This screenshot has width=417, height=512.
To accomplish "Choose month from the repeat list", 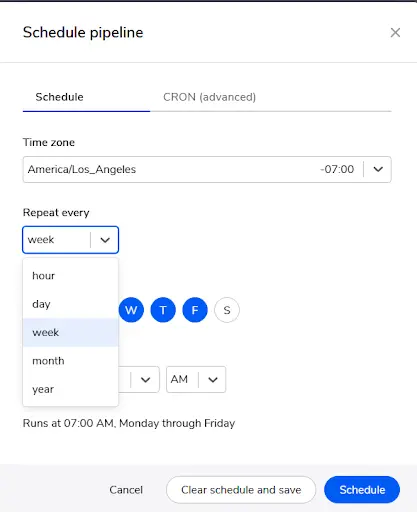I will [x=70, y=361].
